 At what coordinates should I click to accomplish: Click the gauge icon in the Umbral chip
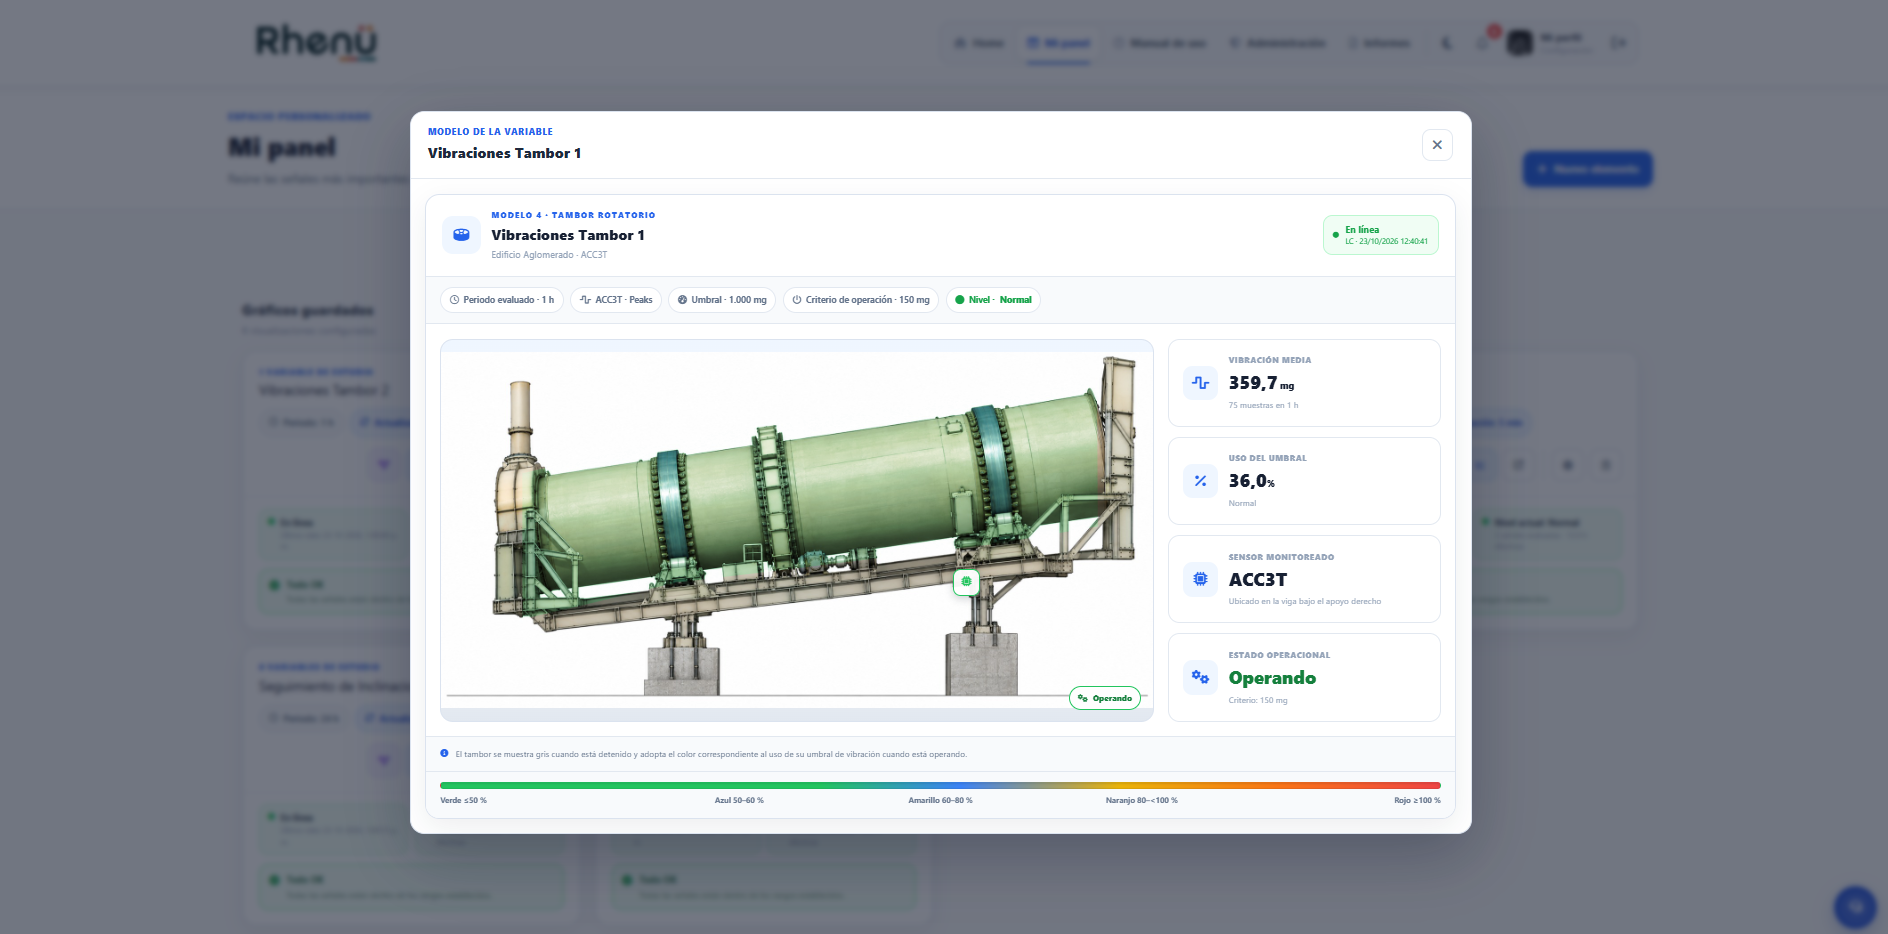tap(683, 300)
